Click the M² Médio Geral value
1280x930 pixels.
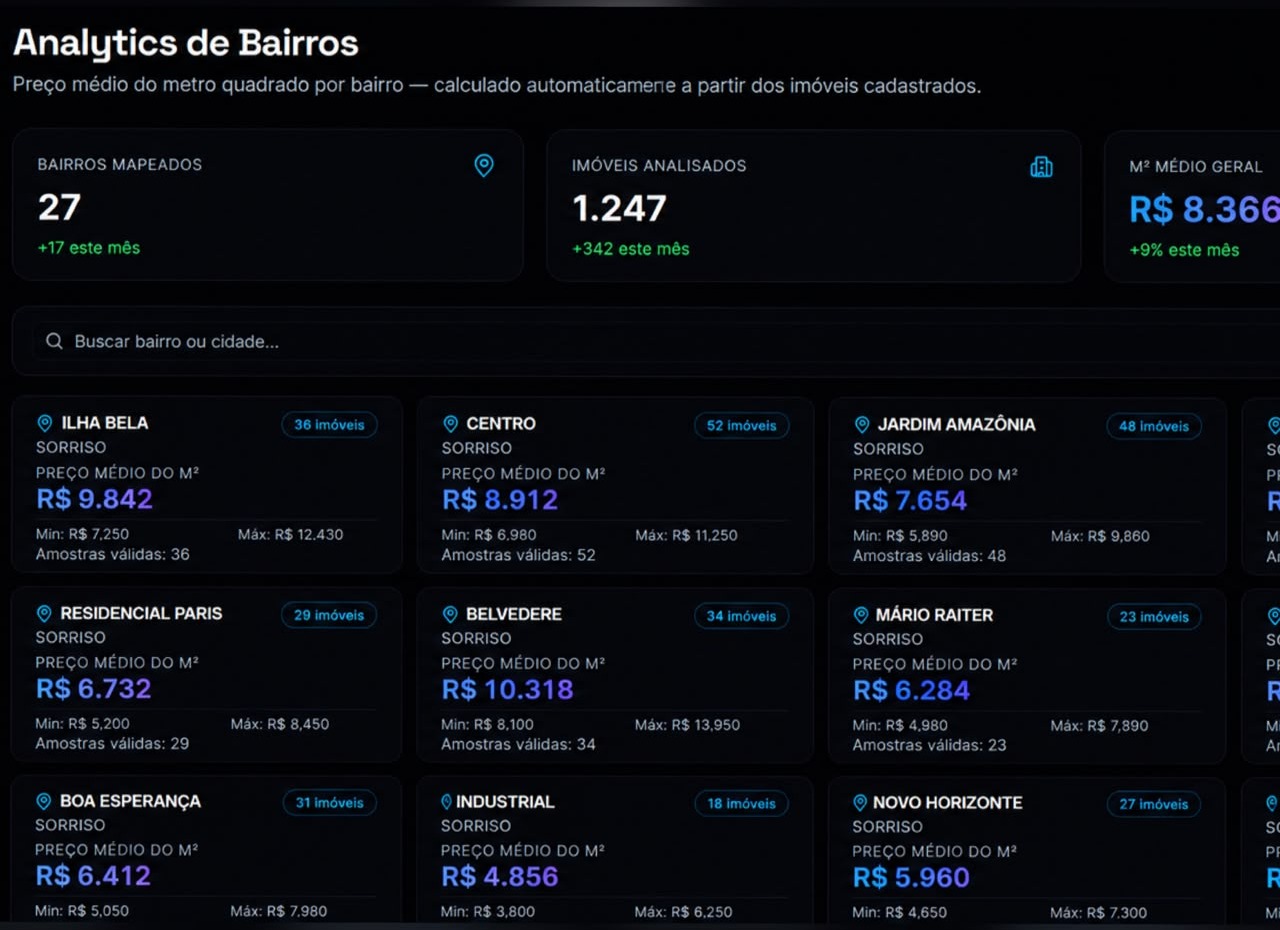pos(1204,209)
